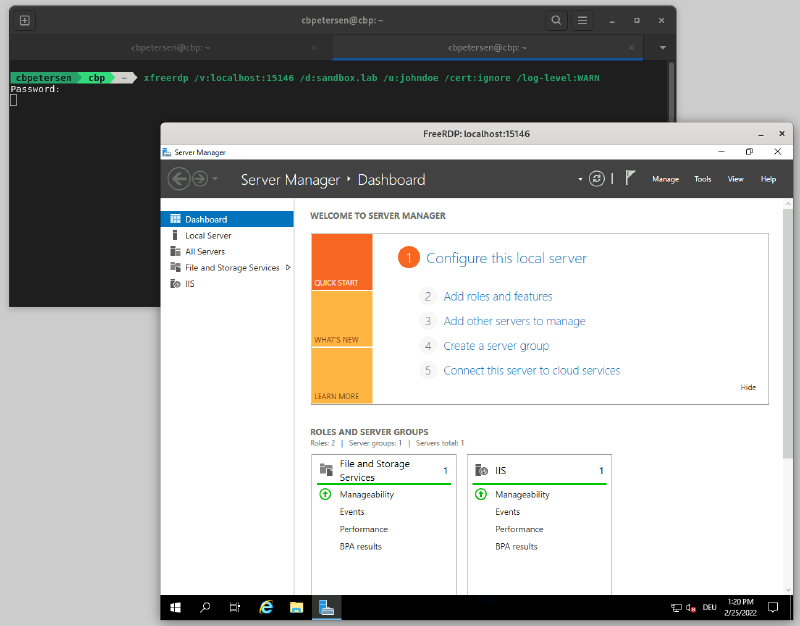Open the dropdown arrow next to refresh
Image resolution: width=800 pixels, height=626 pixels.
tap(580, 180)
